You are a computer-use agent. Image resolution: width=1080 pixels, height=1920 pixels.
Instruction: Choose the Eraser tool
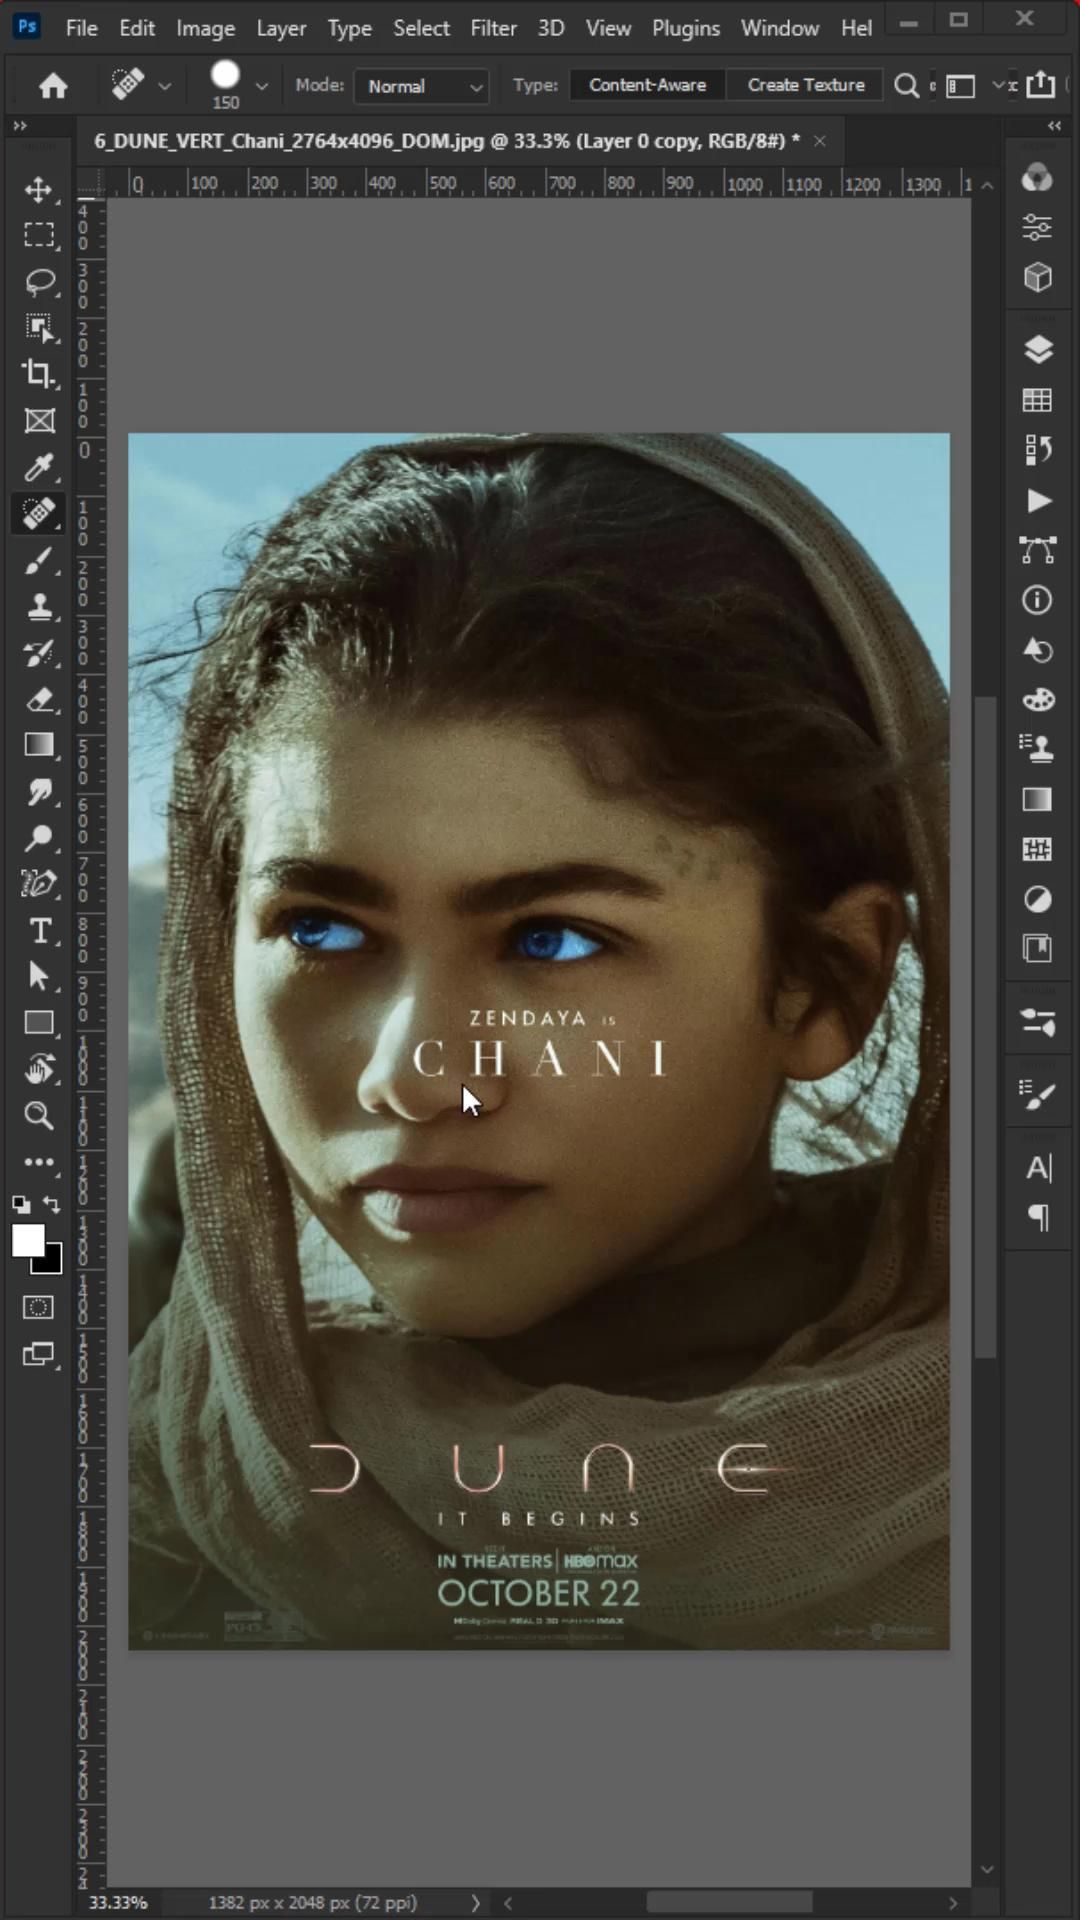39,700
